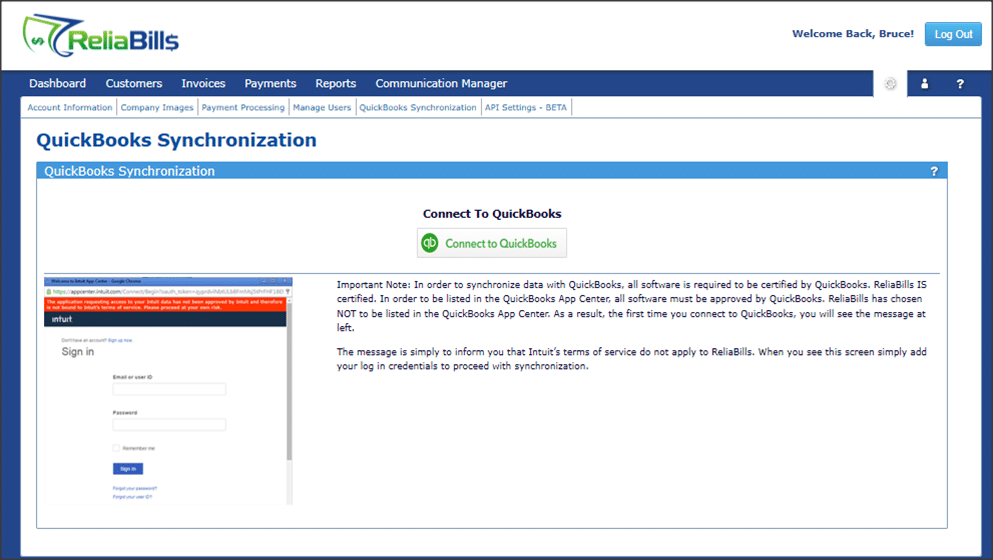The width and height of the screenshot is (993, 560).
Task: Open the Payments menu
Action: 270,84
